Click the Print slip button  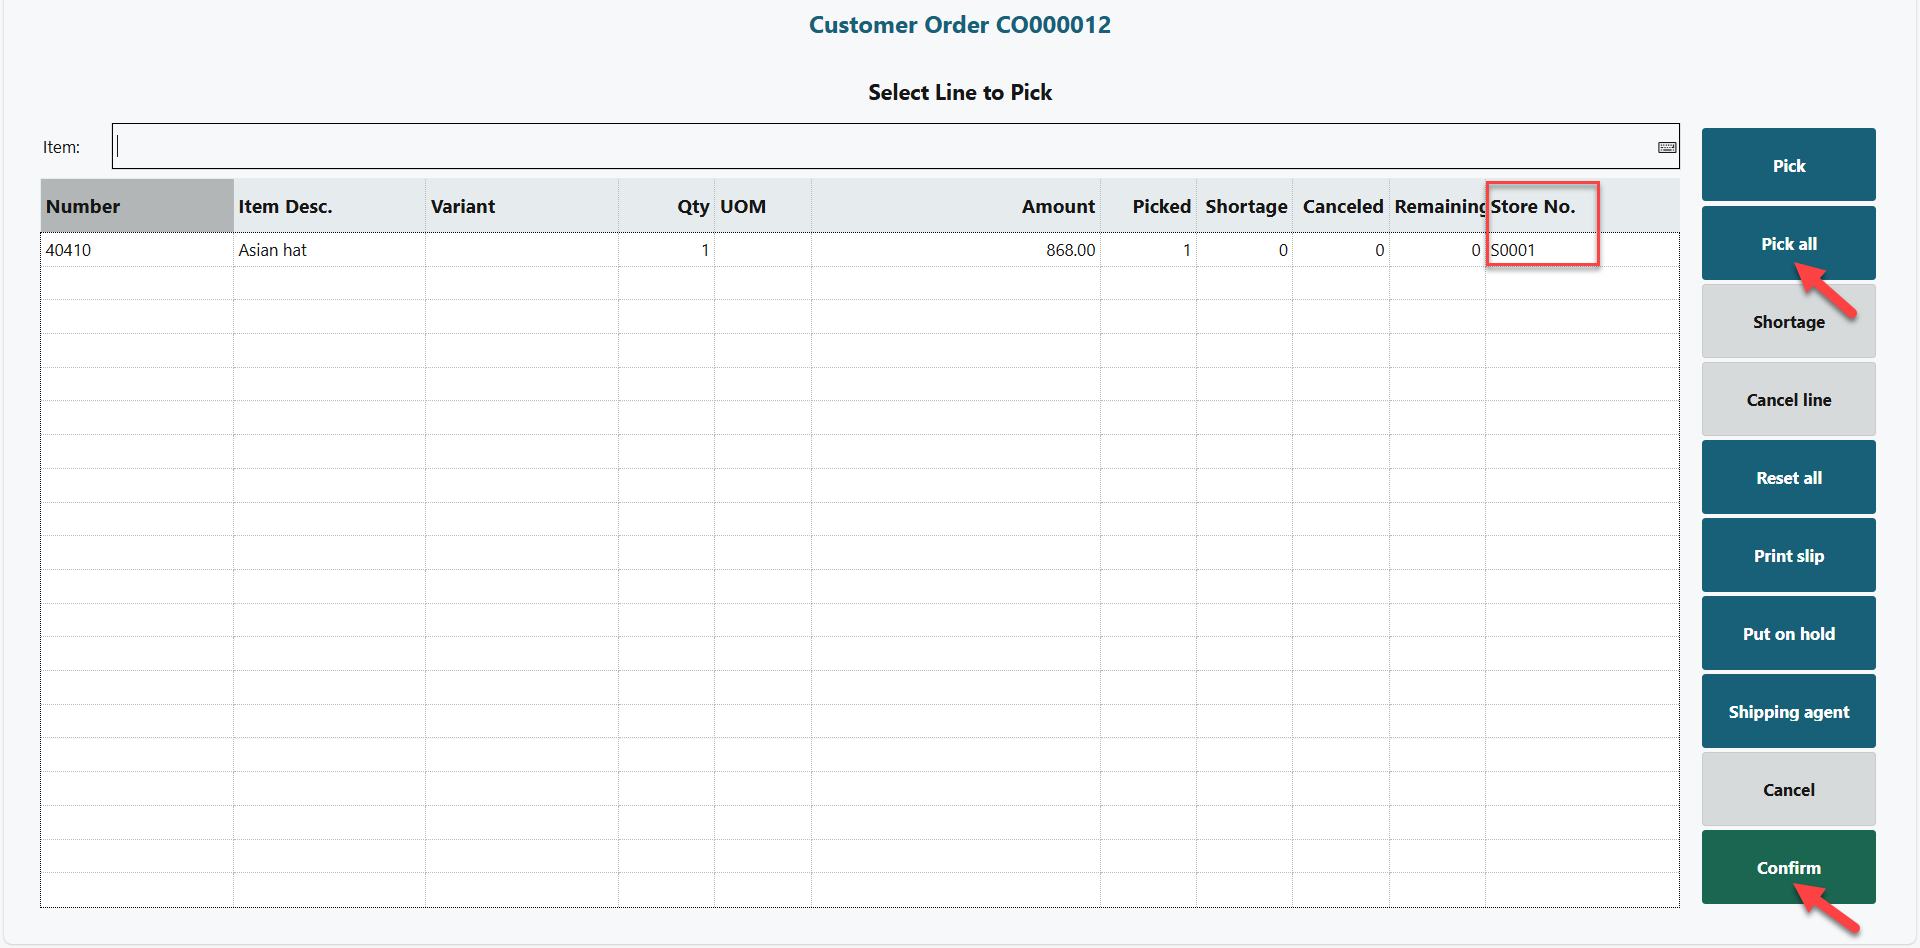click(x=1787, y=556)
